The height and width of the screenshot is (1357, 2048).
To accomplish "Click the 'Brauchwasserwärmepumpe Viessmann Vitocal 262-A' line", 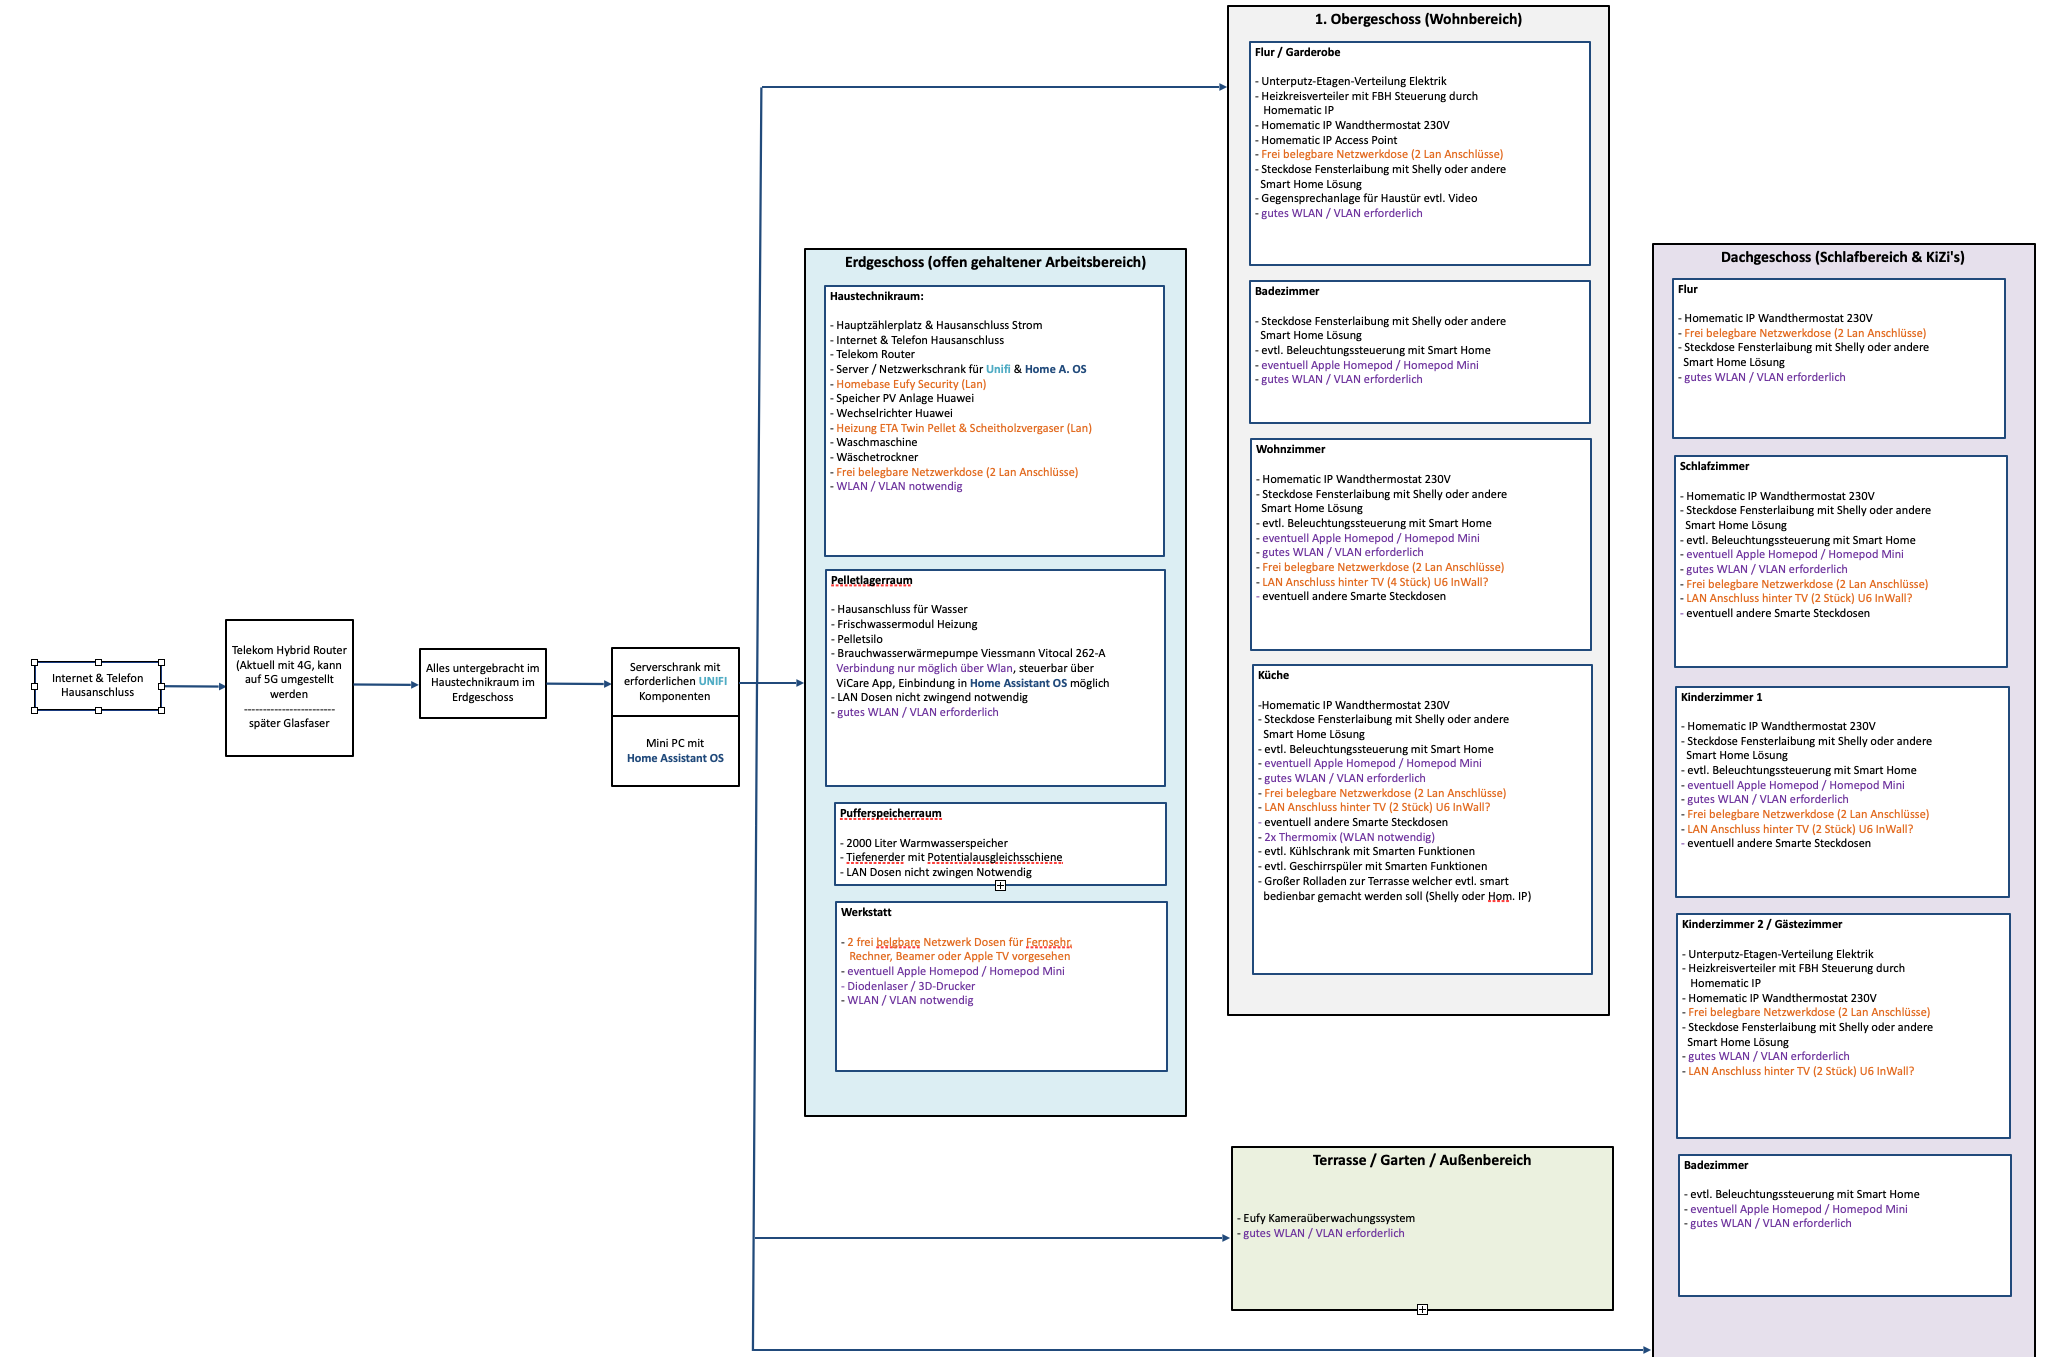I will pyautogui.click(x=969, y=653).
